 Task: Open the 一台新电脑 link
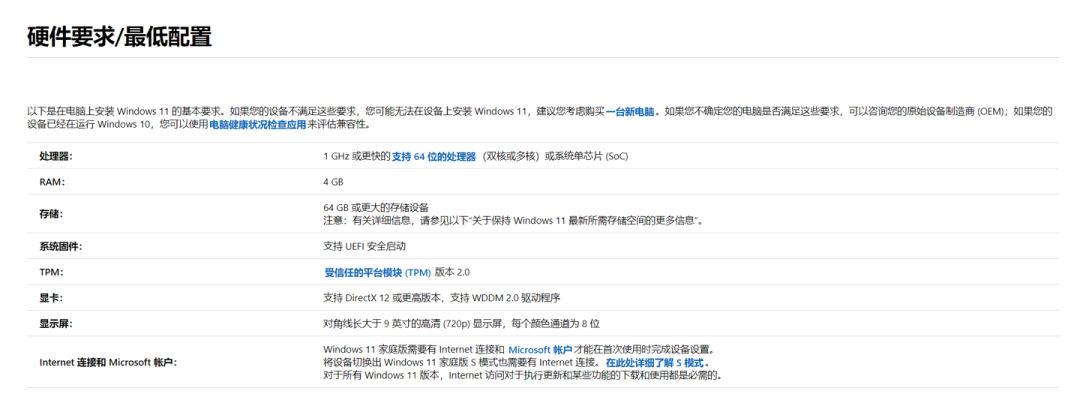630,111
